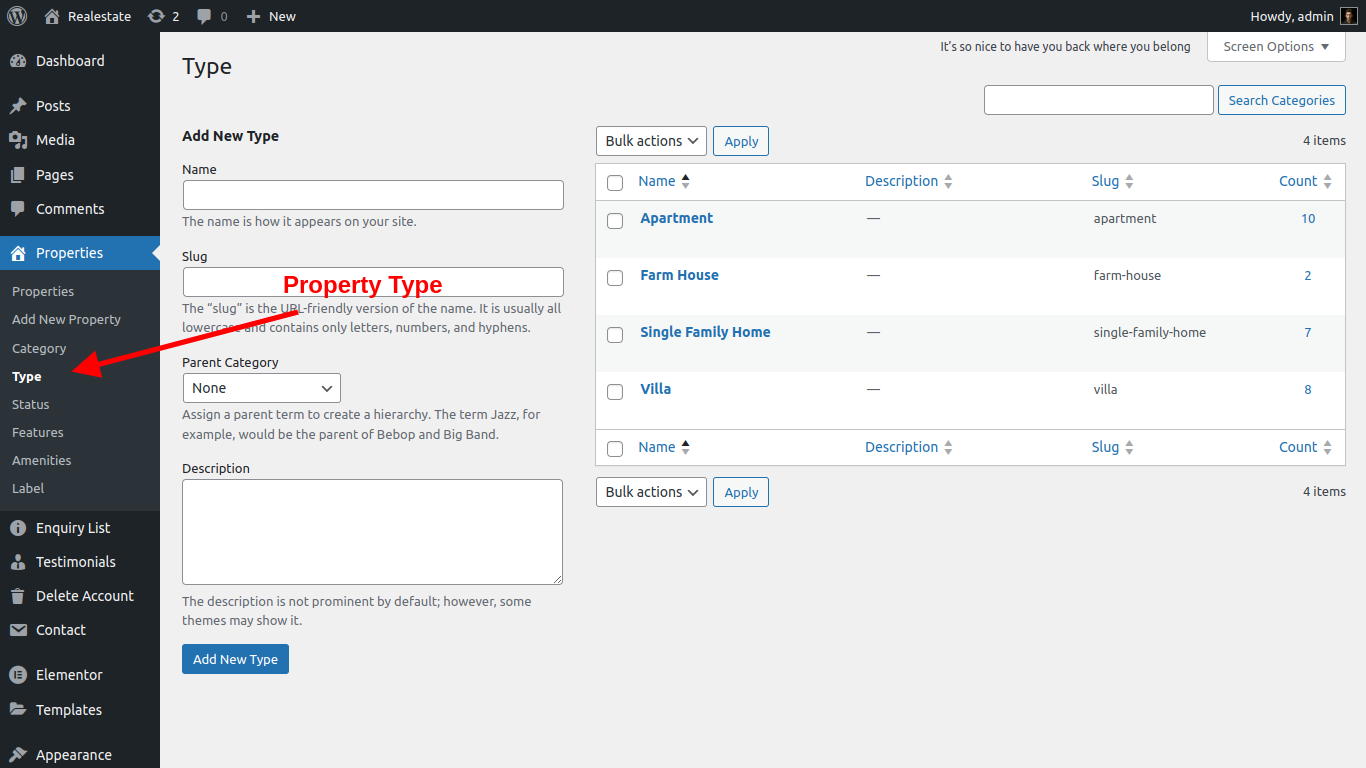Click the admin avatar thumbnail

(x=1349, y=16)
